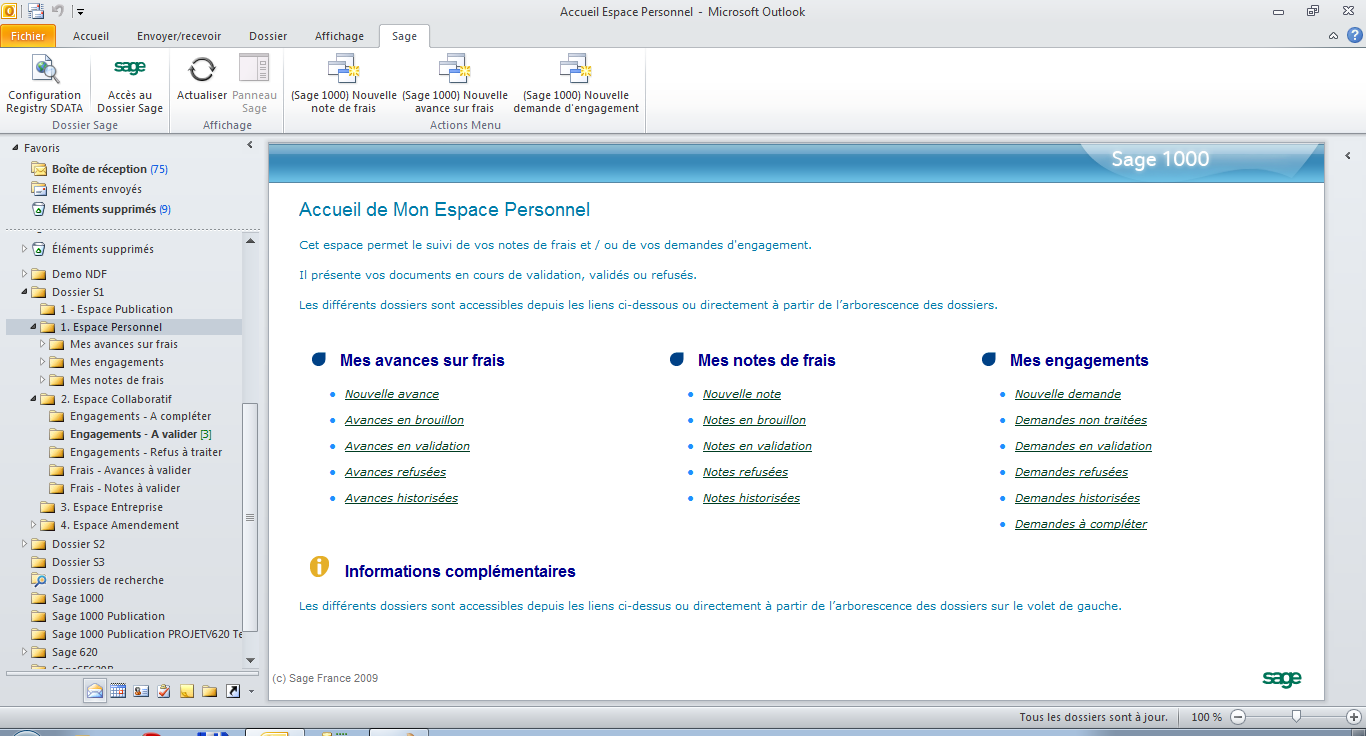Open Notes en validation link
Viewport: 1366px width, 736px height.
757,446
